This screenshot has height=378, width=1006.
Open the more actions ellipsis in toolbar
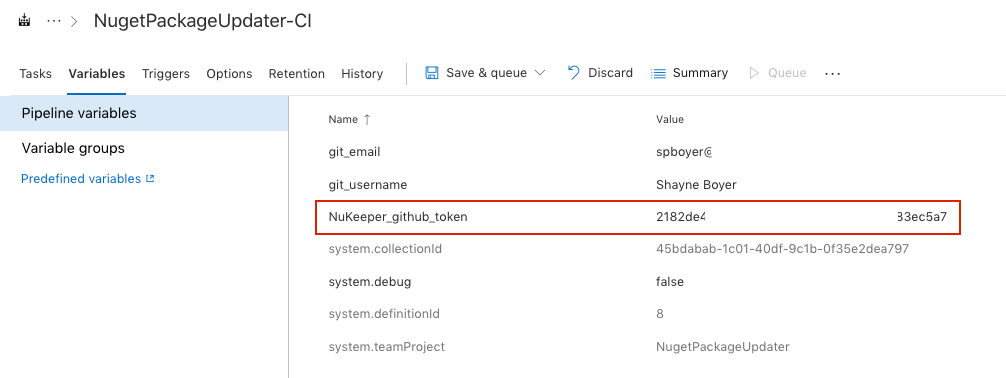click(x=832, y=74)
